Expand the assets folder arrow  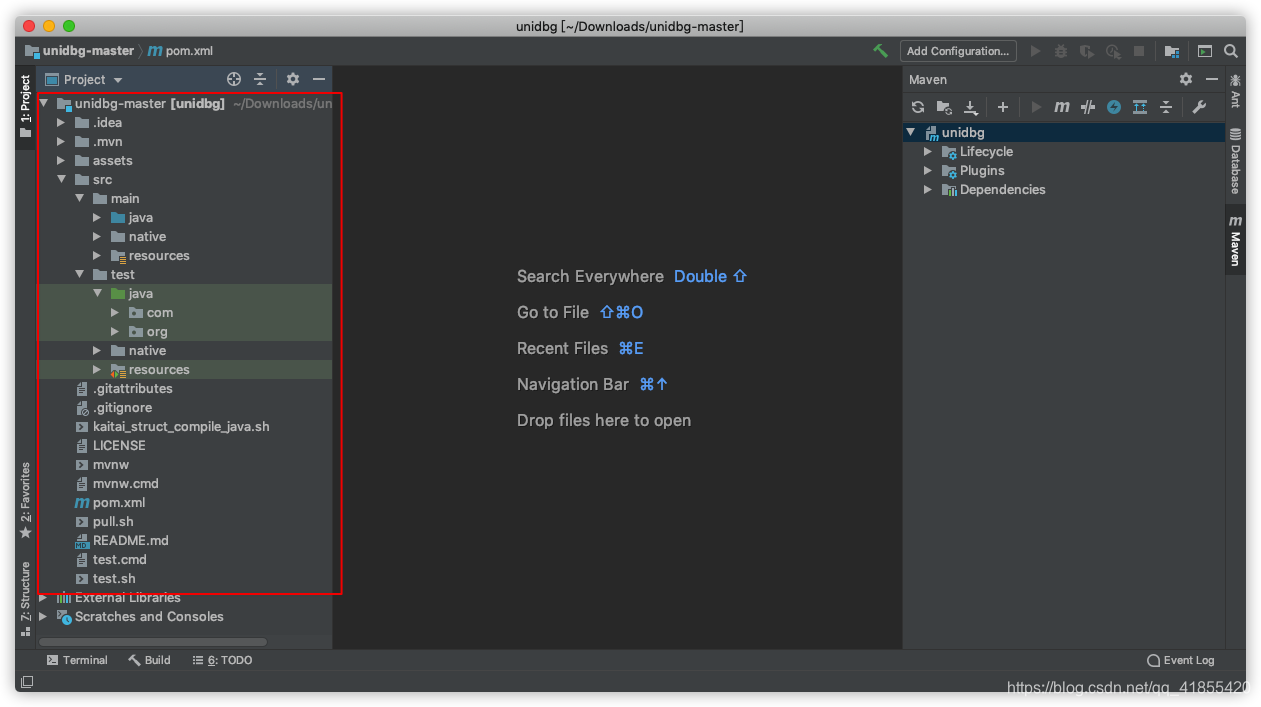62,160
